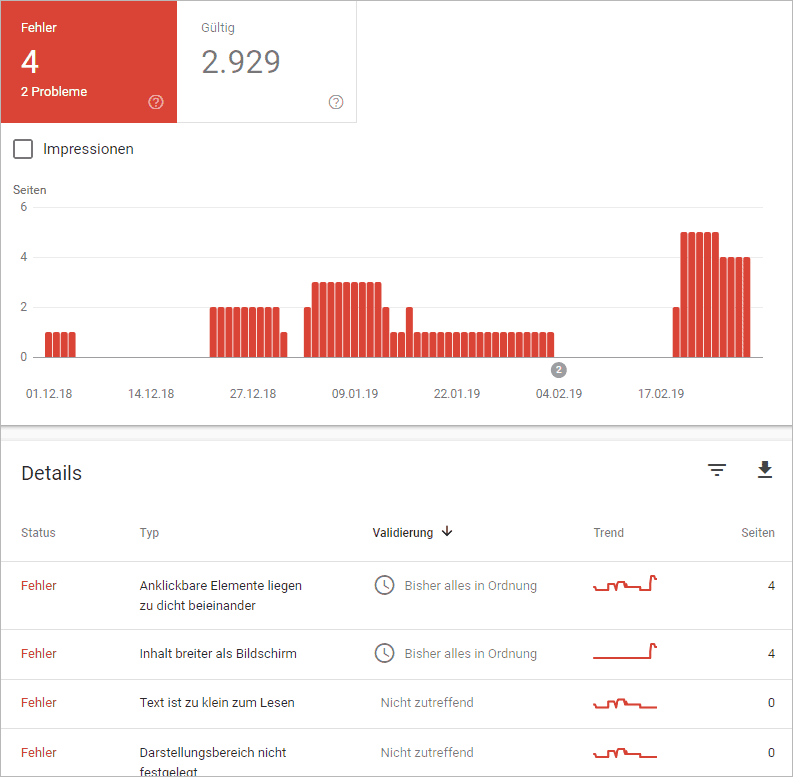Image resolution: width=793 pixels, height=777 pixels.
Task: Open the filter icon in Details
Action: coord(717,470)
